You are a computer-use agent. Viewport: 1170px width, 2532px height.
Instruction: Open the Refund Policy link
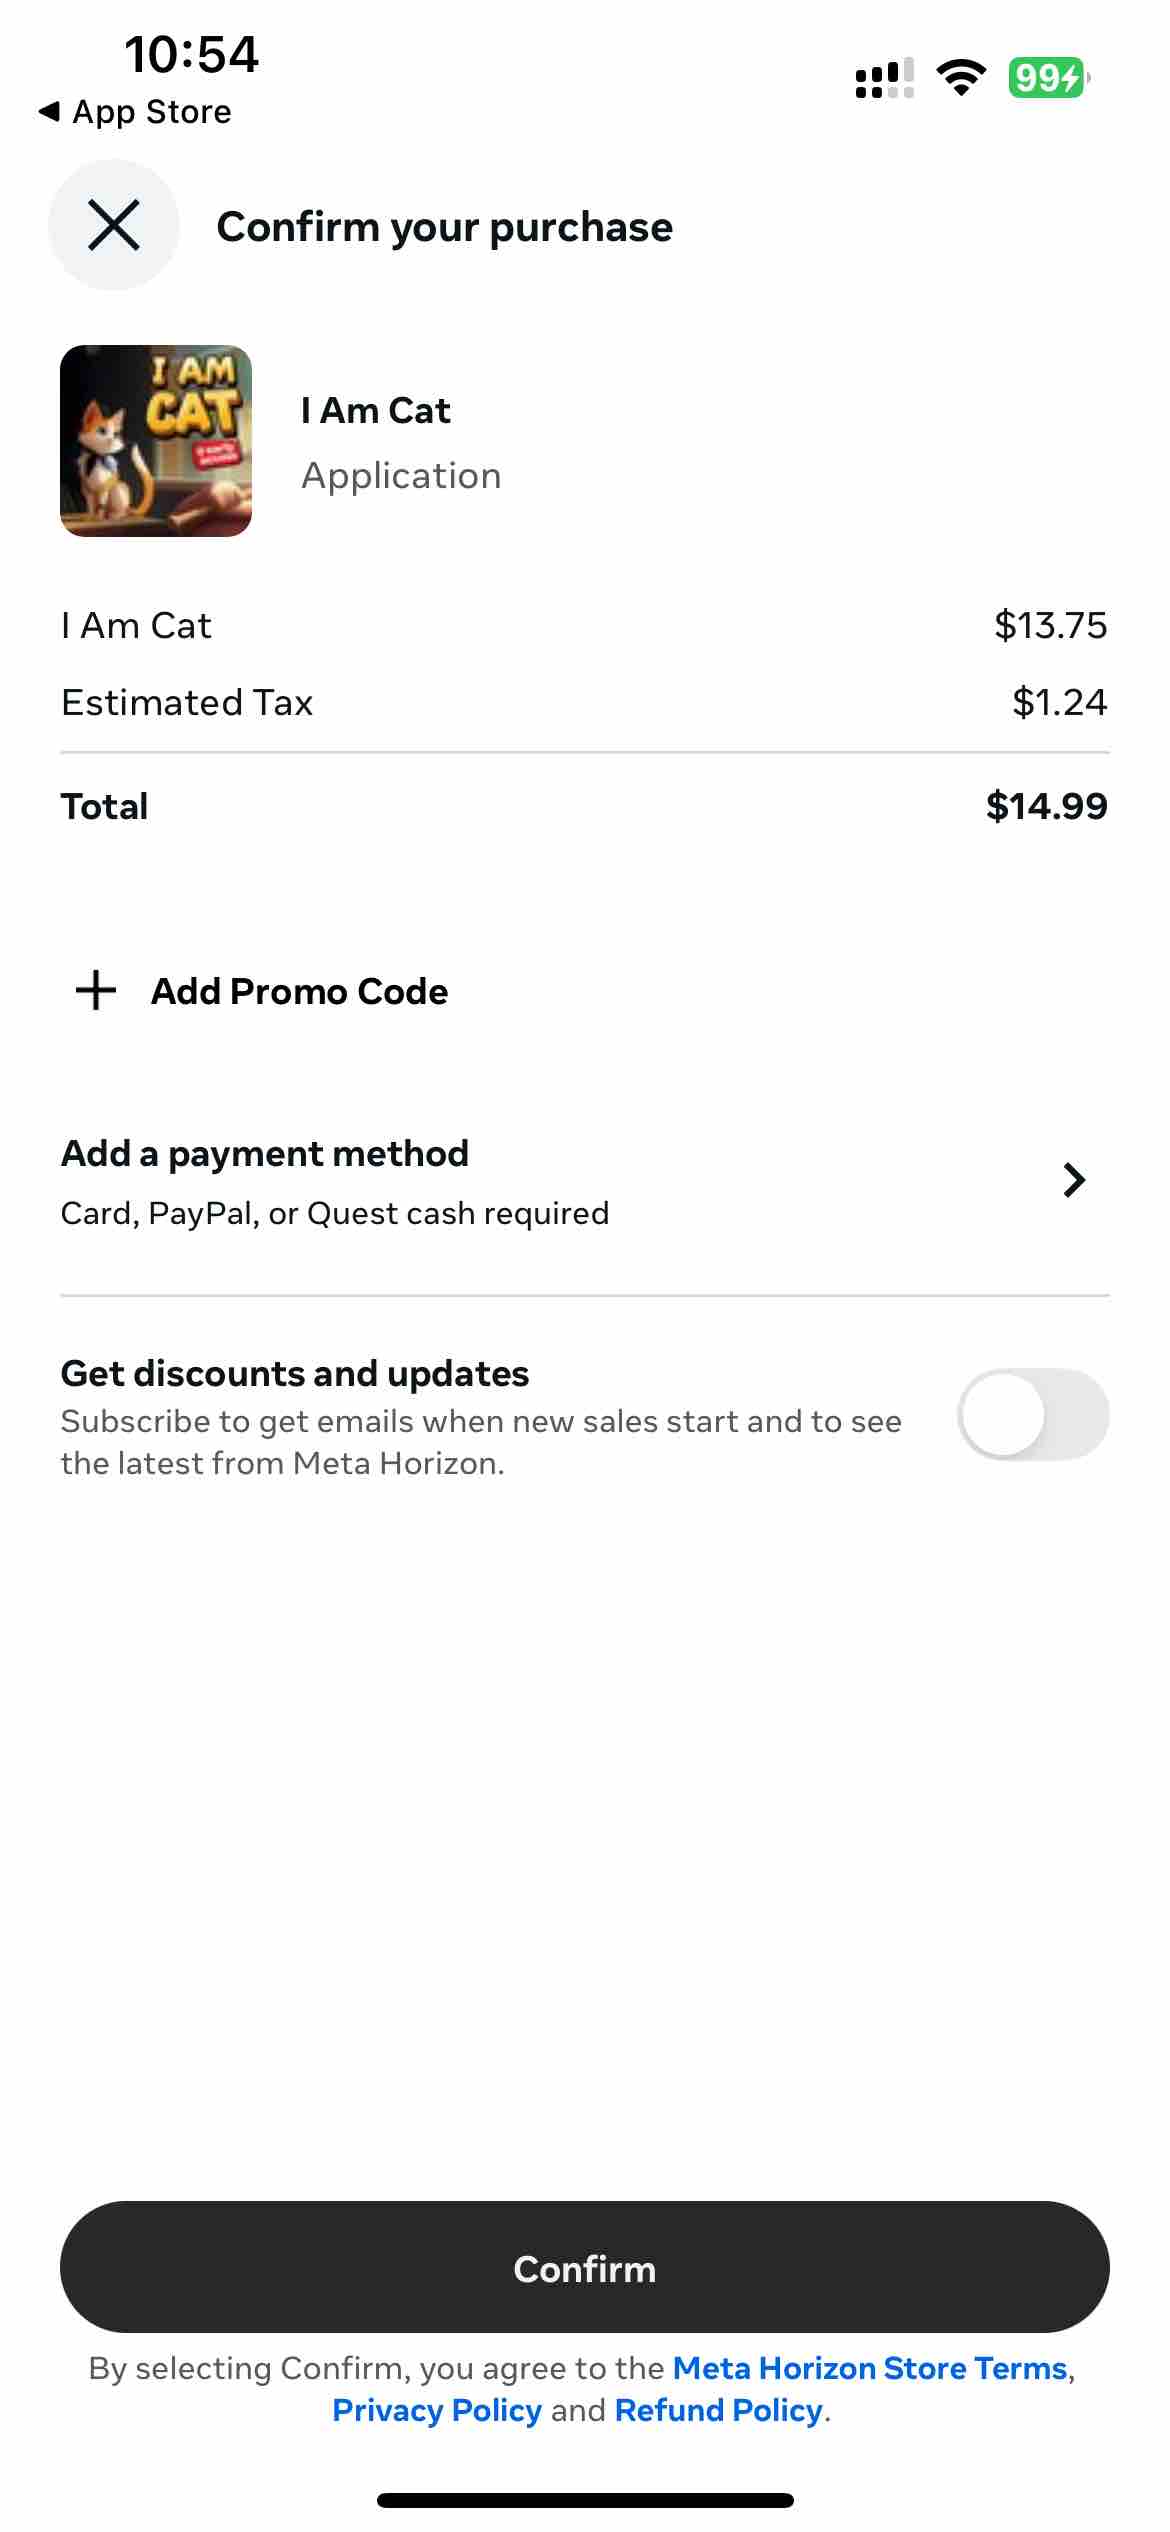719,2410
